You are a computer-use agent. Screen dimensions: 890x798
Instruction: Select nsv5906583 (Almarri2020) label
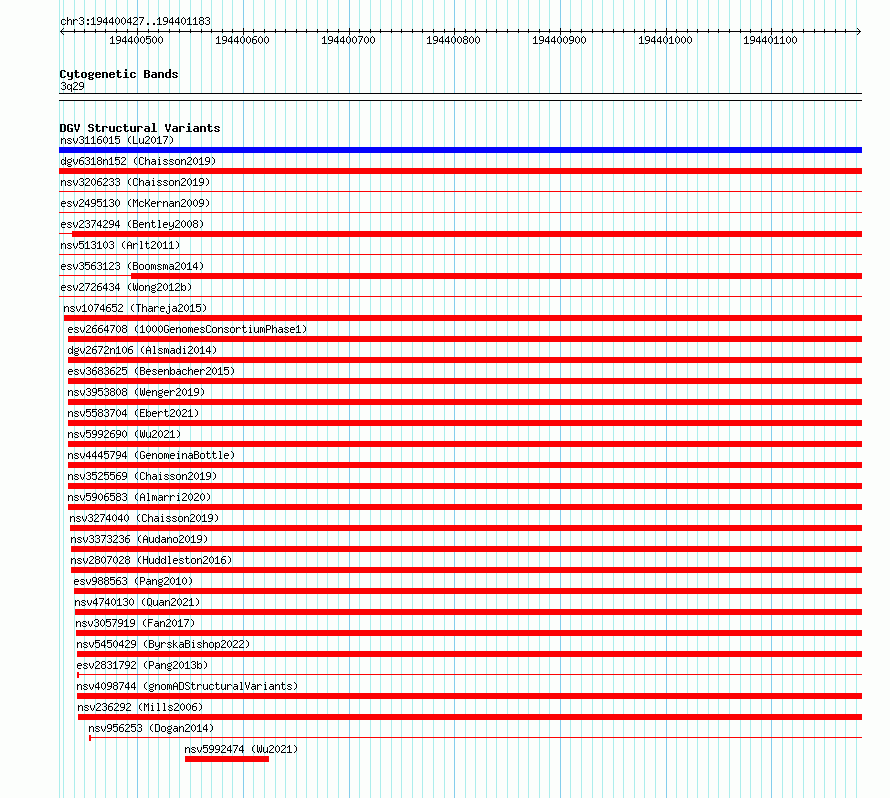pos(139,497)
